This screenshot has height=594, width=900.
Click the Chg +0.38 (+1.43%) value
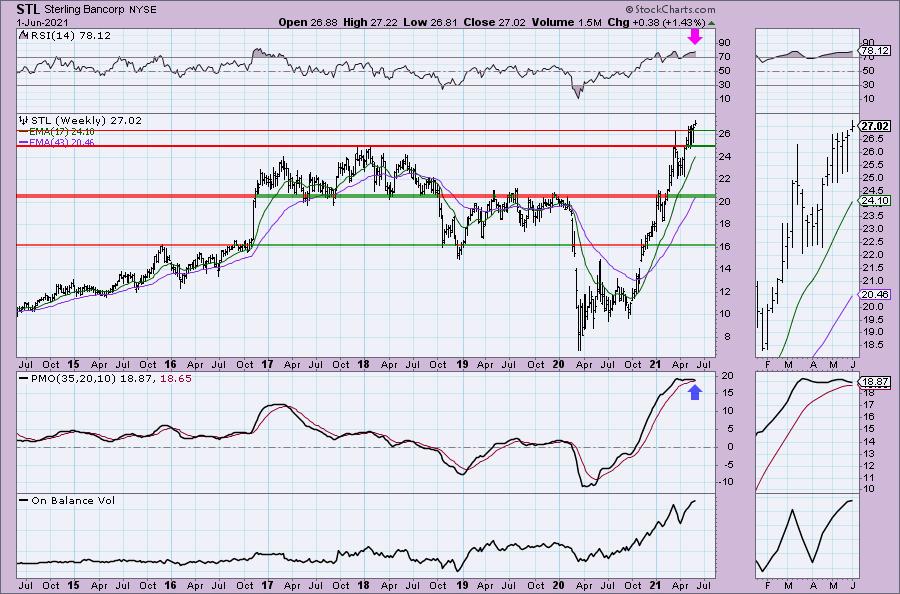click(656, 22)
